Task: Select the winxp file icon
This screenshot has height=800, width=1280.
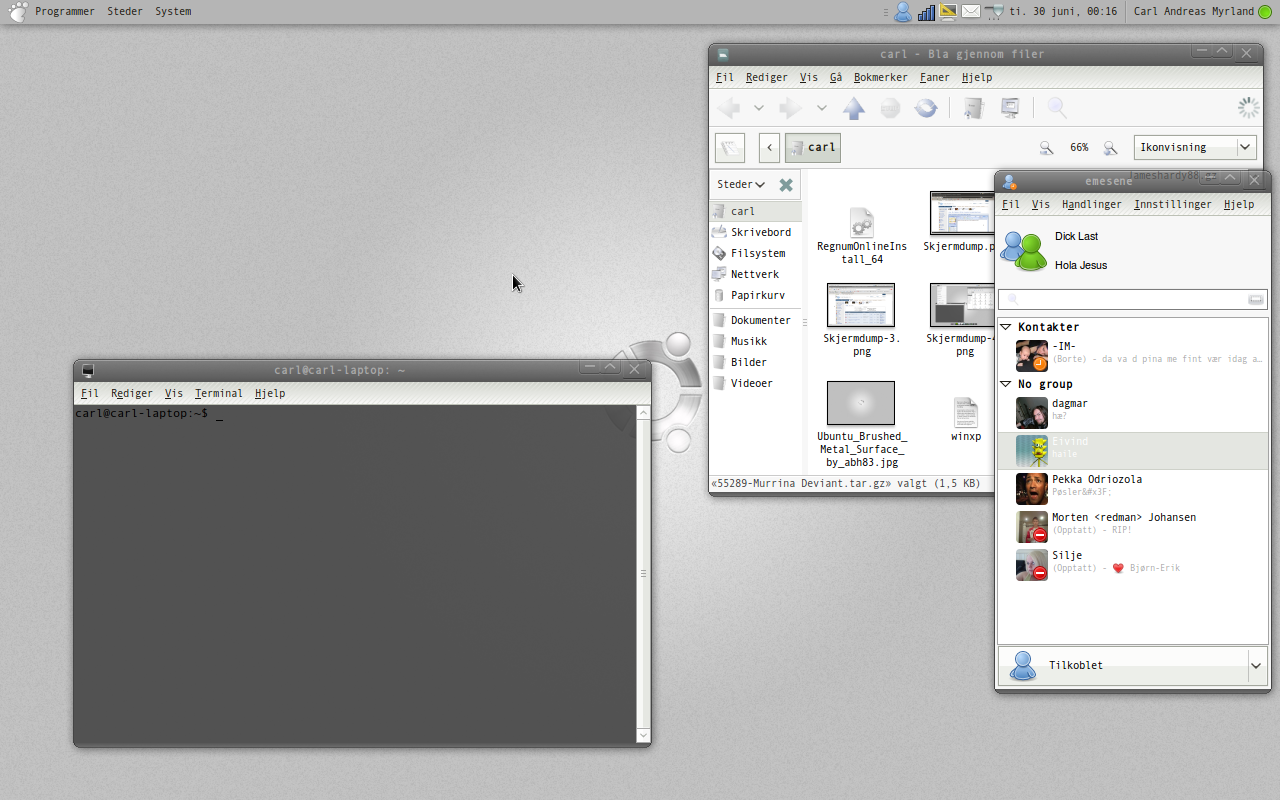Action: (965, 412)
